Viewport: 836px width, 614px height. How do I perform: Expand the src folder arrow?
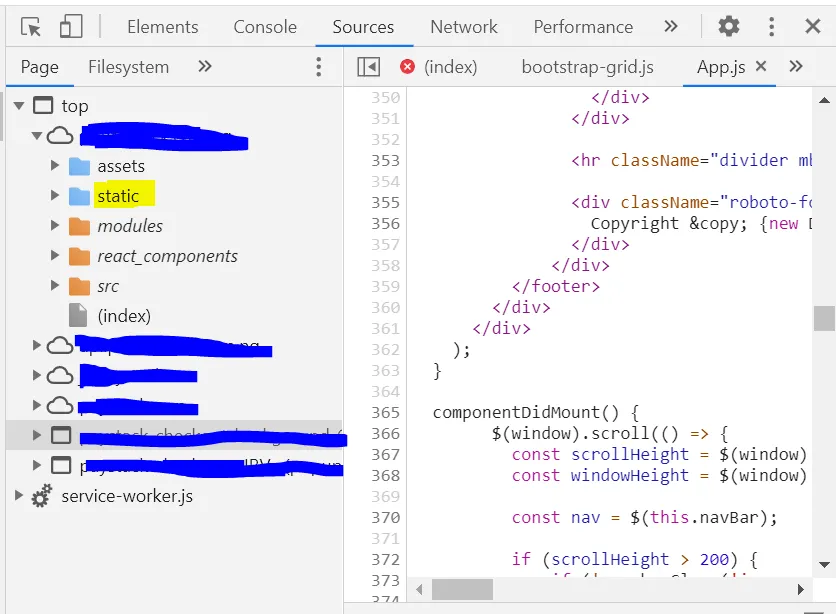click(54, 285)
